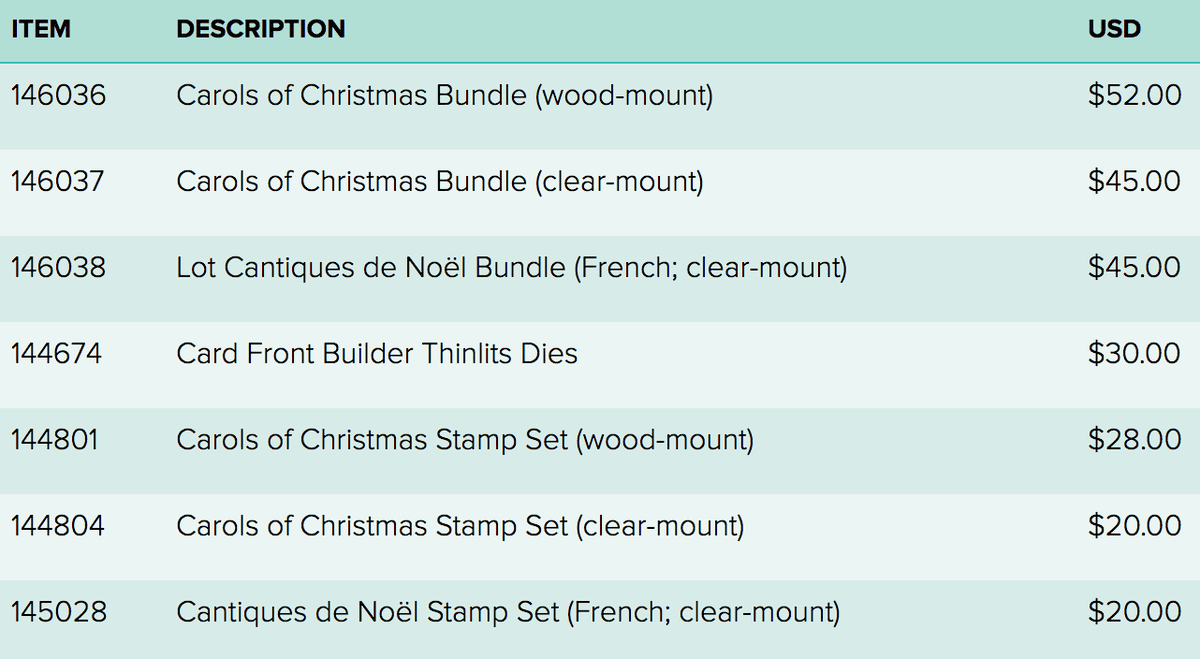The height and width of the screenshot is (659, 1200).
Task: Click Cantiques de Noël Stamp Set description
Action: 508,612
